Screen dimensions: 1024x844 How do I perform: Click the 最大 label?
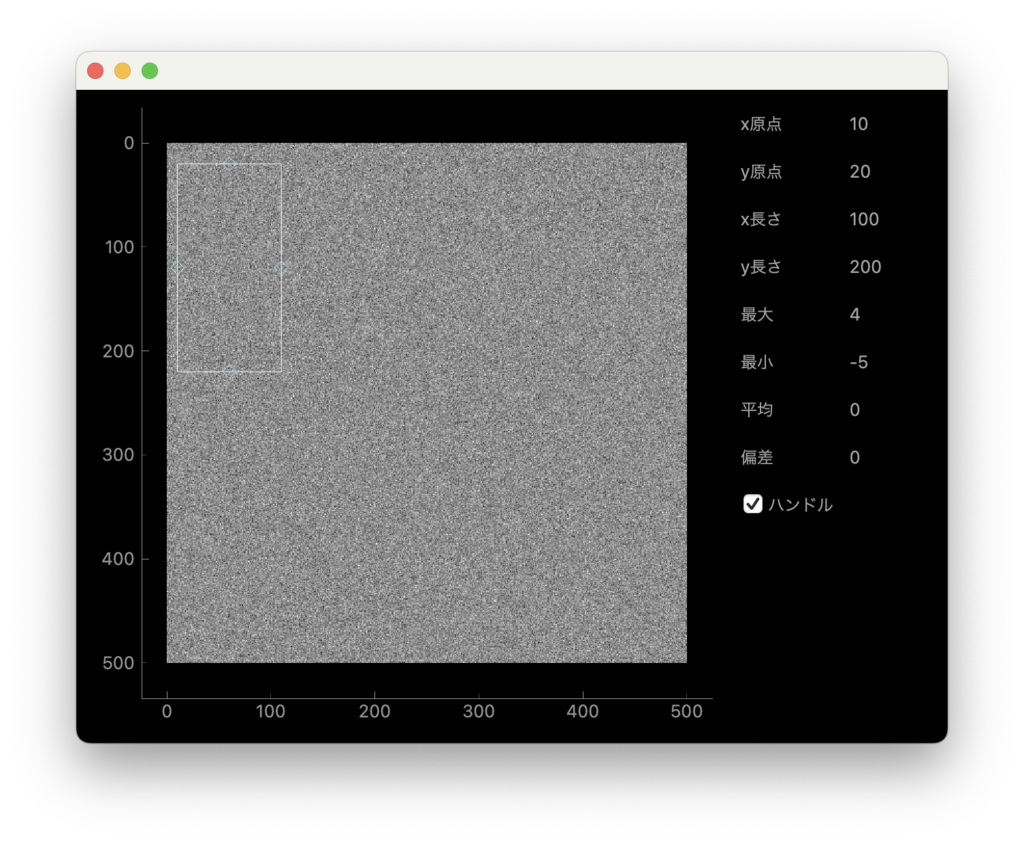pyautogui.click(x=757, y=315)
